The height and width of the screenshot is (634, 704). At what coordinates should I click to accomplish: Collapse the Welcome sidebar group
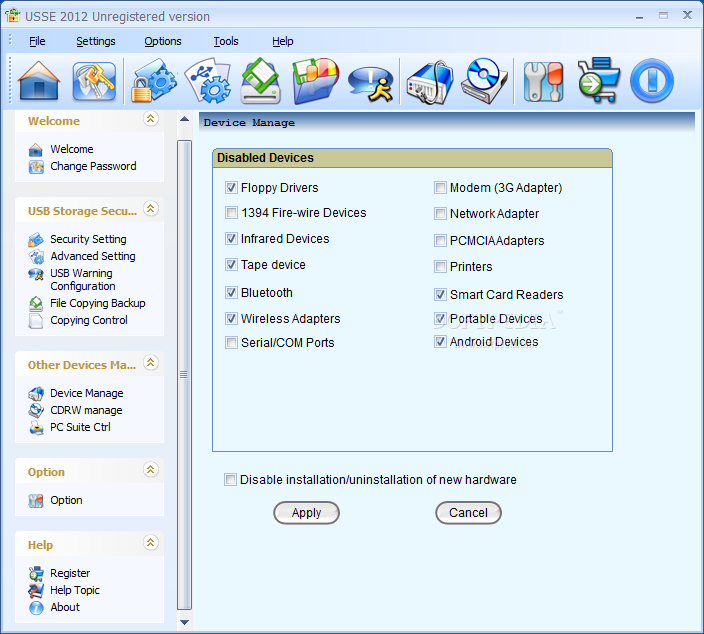pos(151,119)
